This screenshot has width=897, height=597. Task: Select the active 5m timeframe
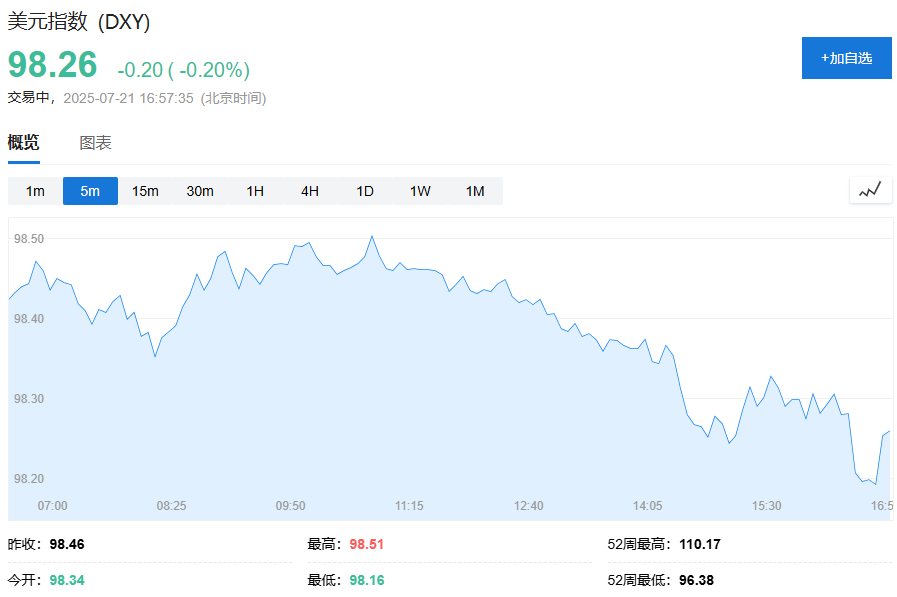point(90,191)
